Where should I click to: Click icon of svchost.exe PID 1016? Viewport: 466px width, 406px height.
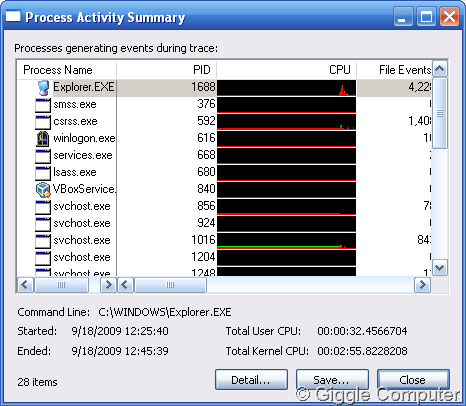[x=43, y=241]
